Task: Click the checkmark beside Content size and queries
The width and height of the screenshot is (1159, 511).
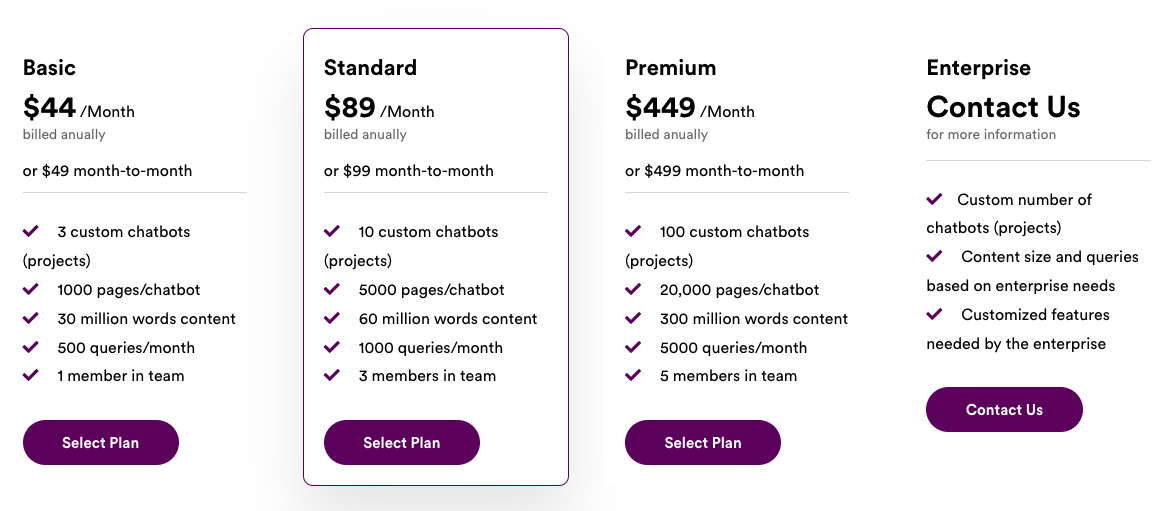Action: pos(935,256)
